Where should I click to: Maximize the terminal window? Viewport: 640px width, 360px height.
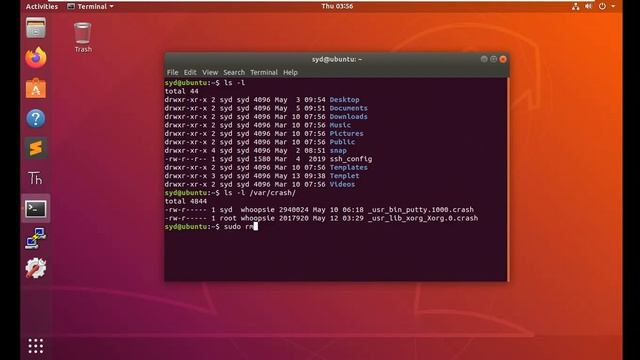coord(493,59)
